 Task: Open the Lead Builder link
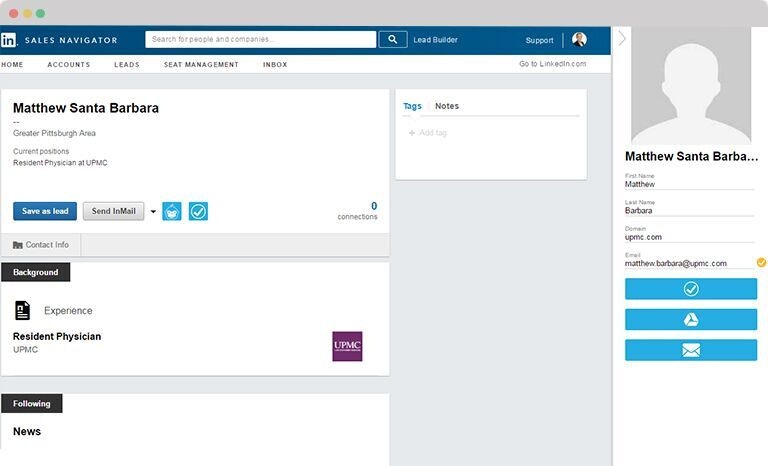(435, 40)
